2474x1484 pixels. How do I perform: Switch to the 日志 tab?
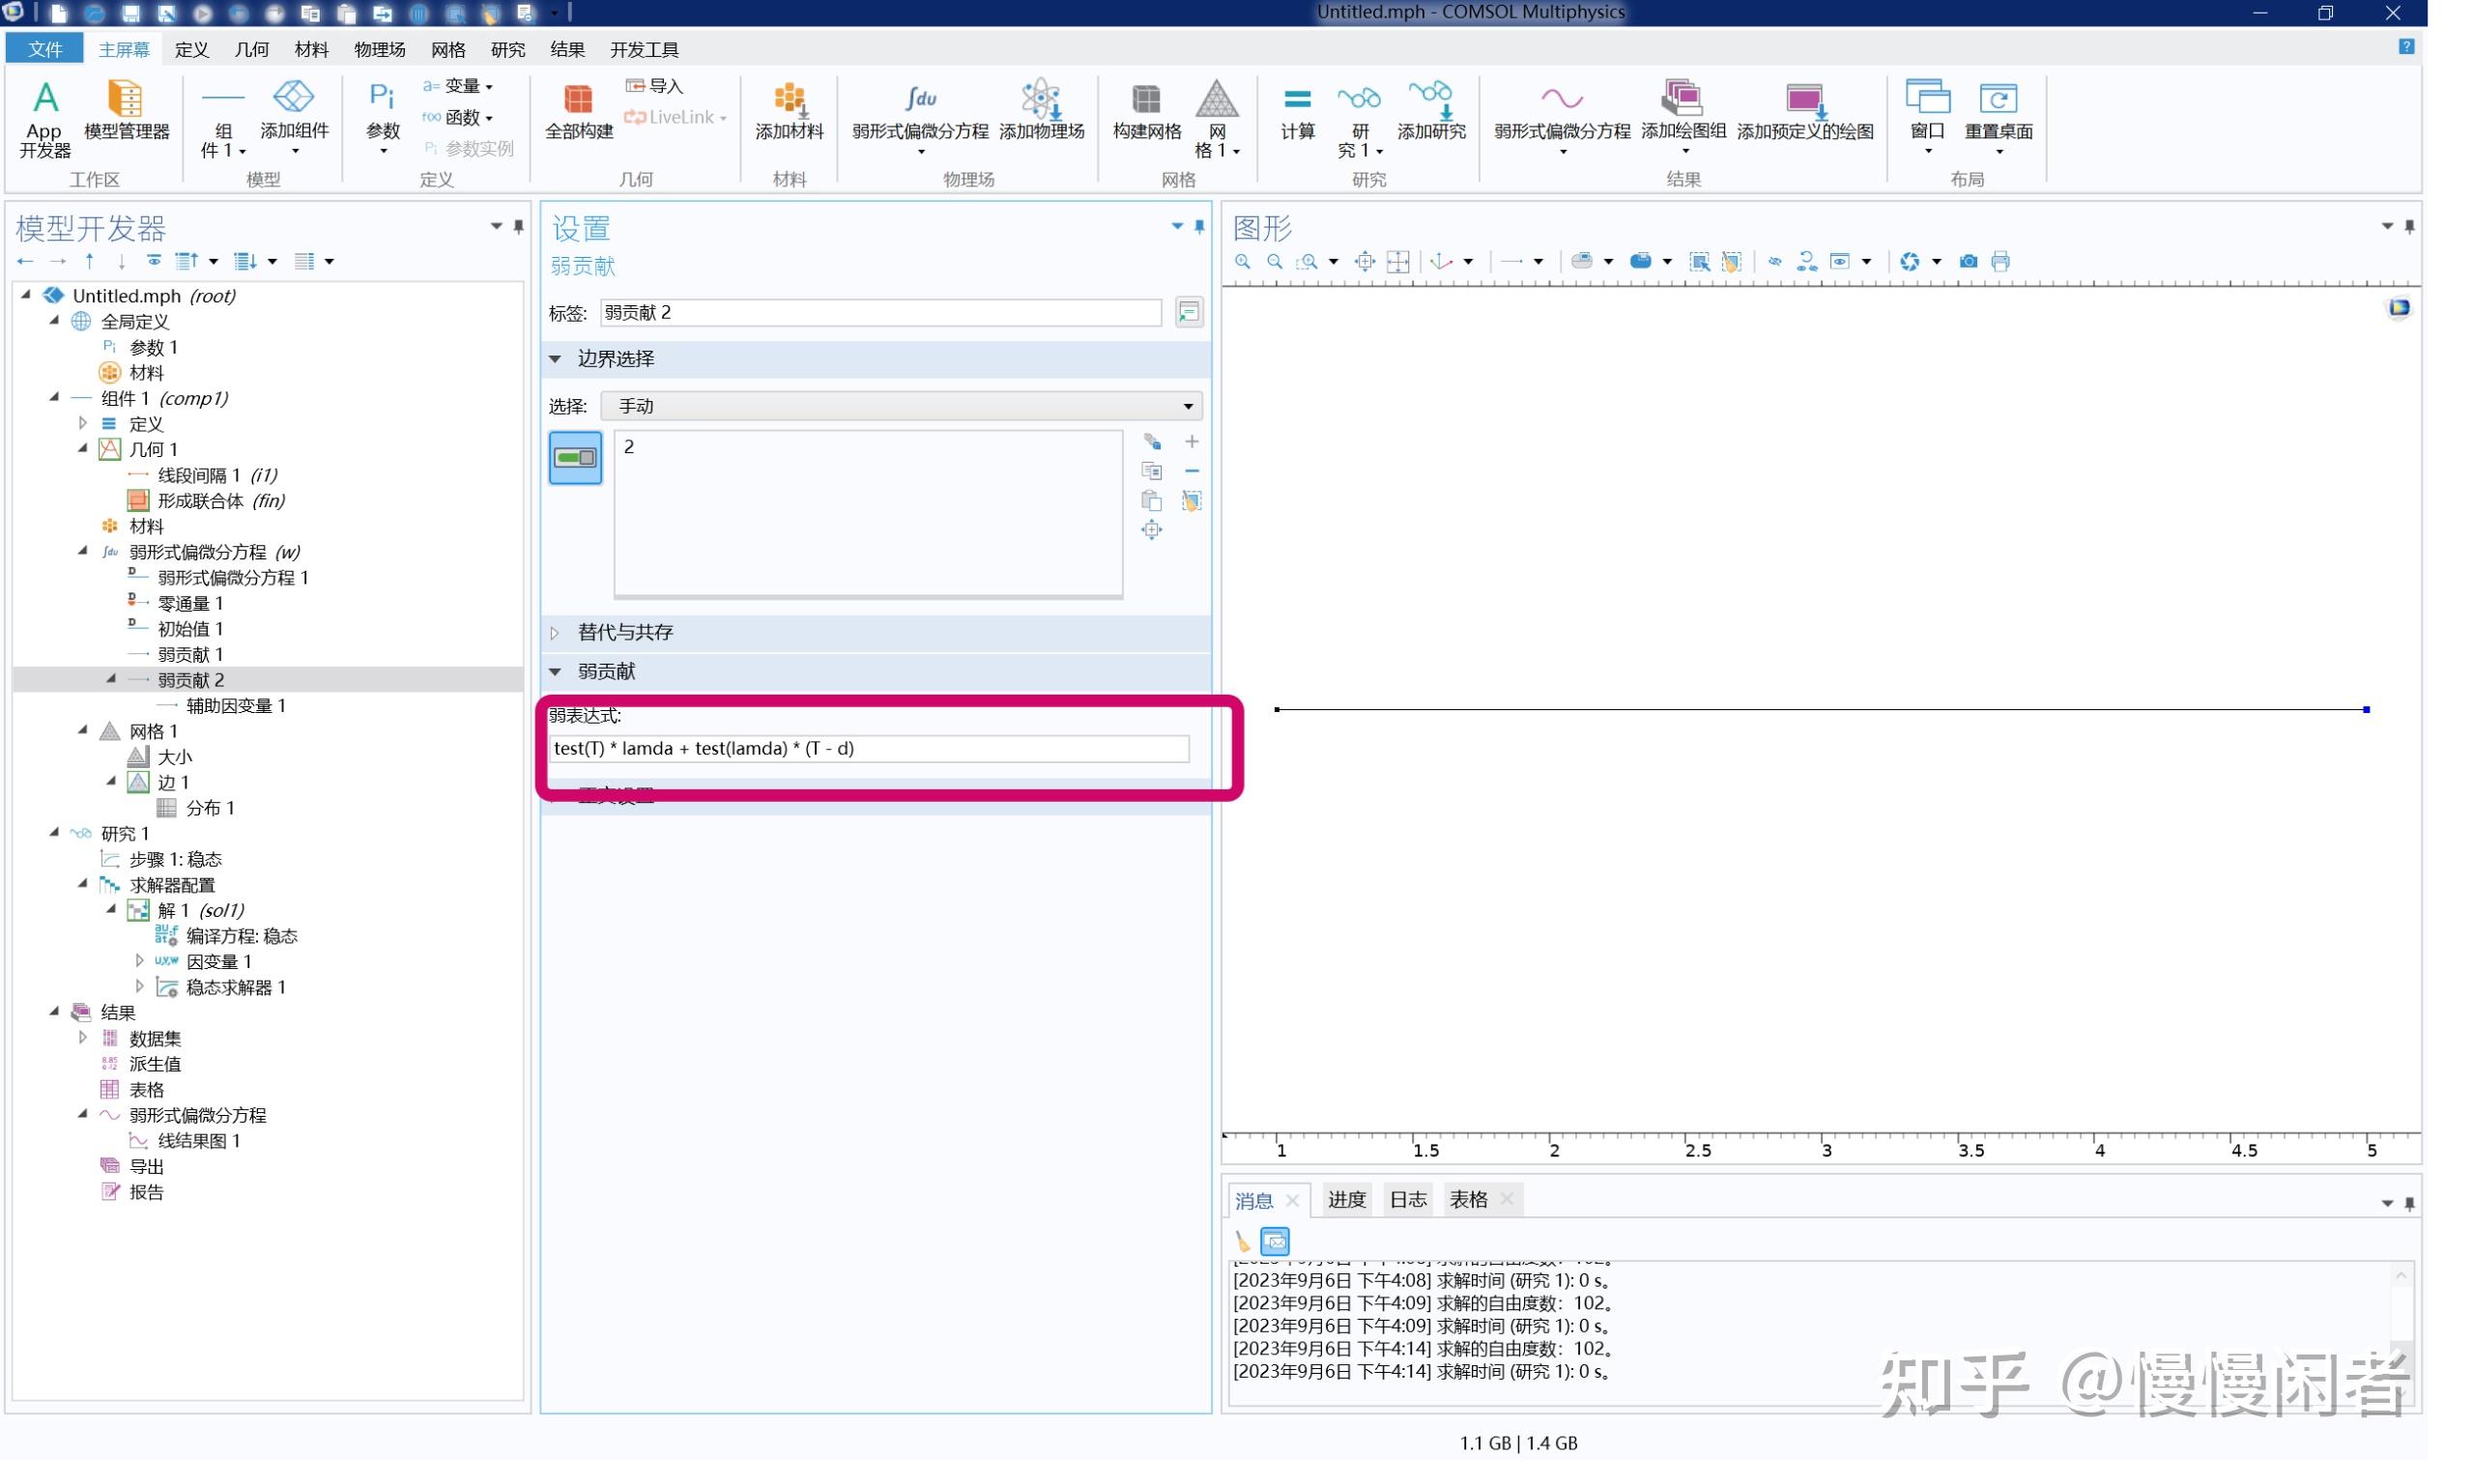click(1408, 1200)
